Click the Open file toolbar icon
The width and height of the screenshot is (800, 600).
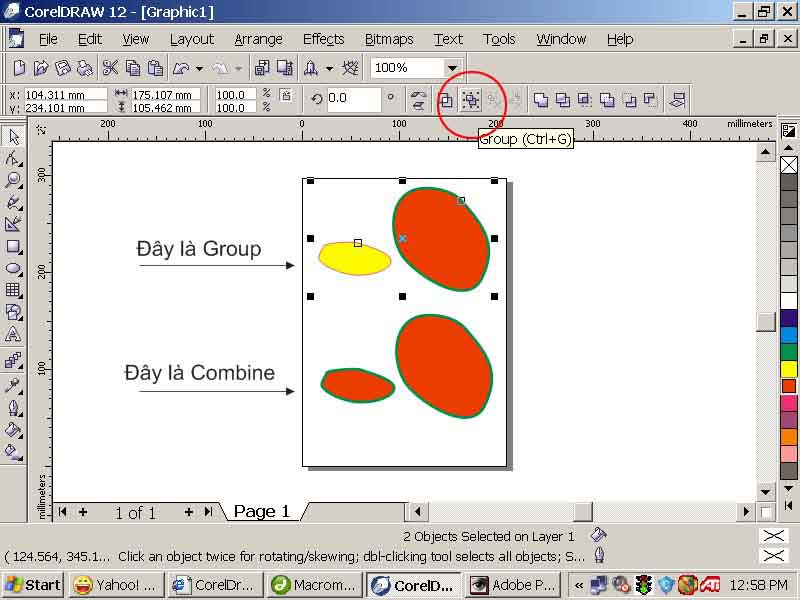point(41,68)
